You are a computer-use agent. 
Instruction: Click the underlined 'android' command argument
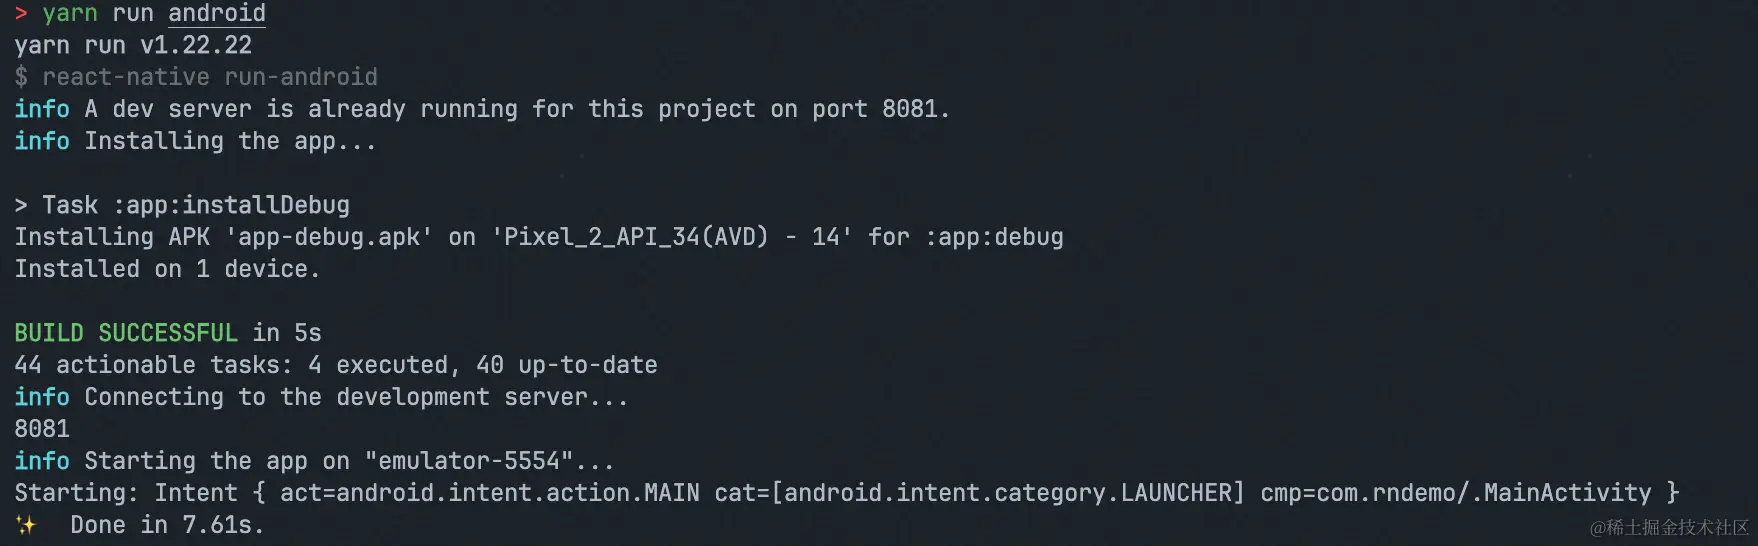217,13
